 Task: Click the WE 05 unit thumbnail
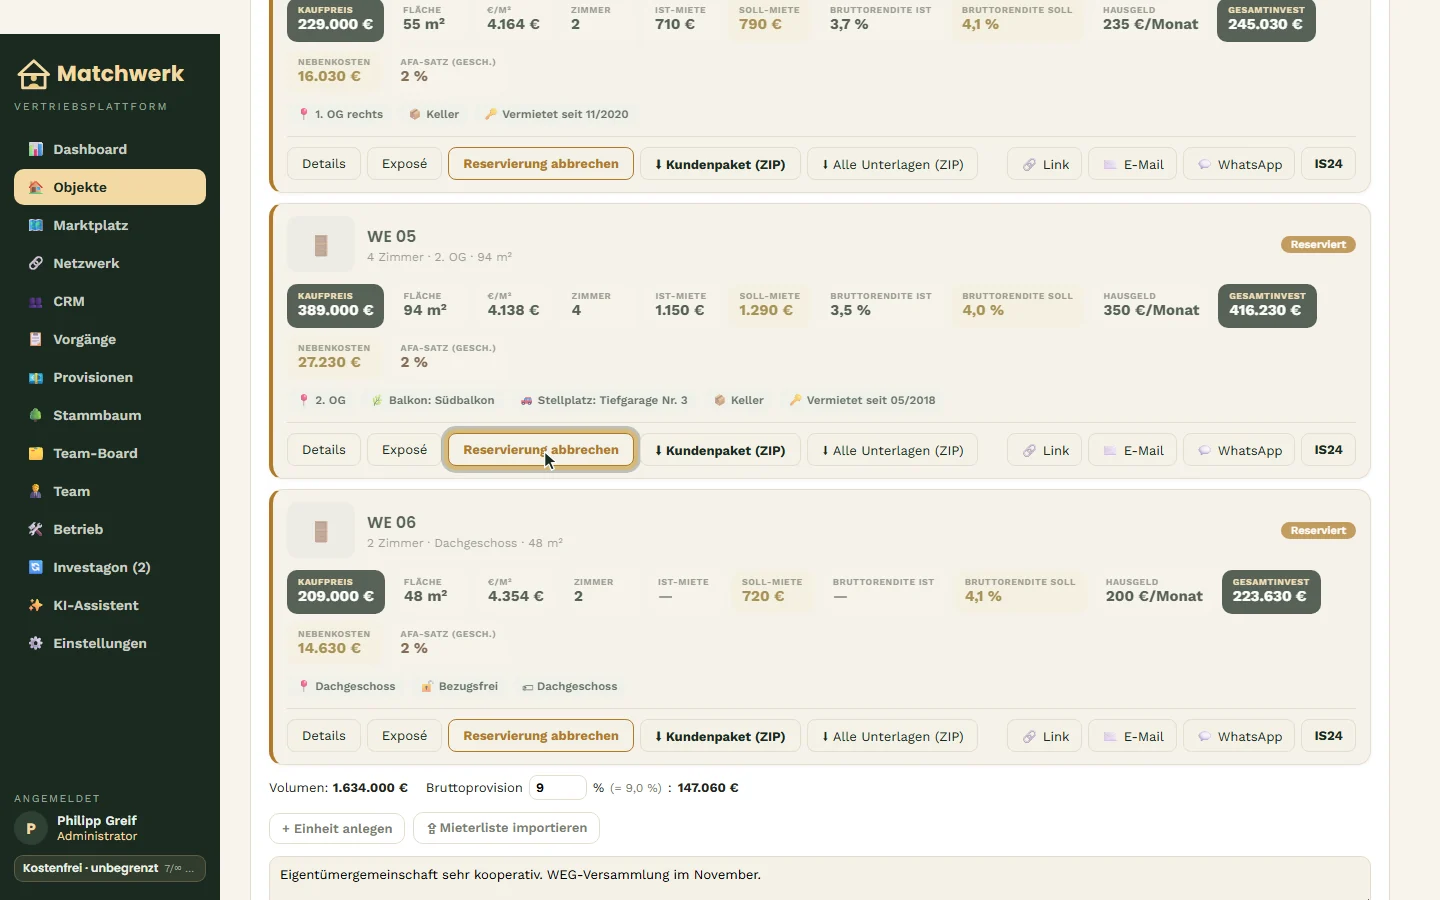(321, 244)
